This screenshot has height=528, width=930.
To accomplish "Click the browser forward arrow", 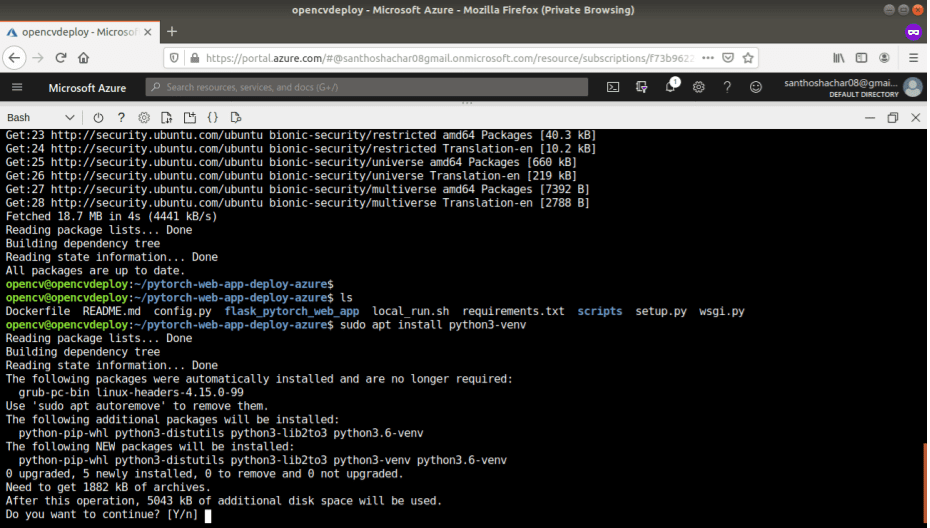I will (x=37, y=58).
